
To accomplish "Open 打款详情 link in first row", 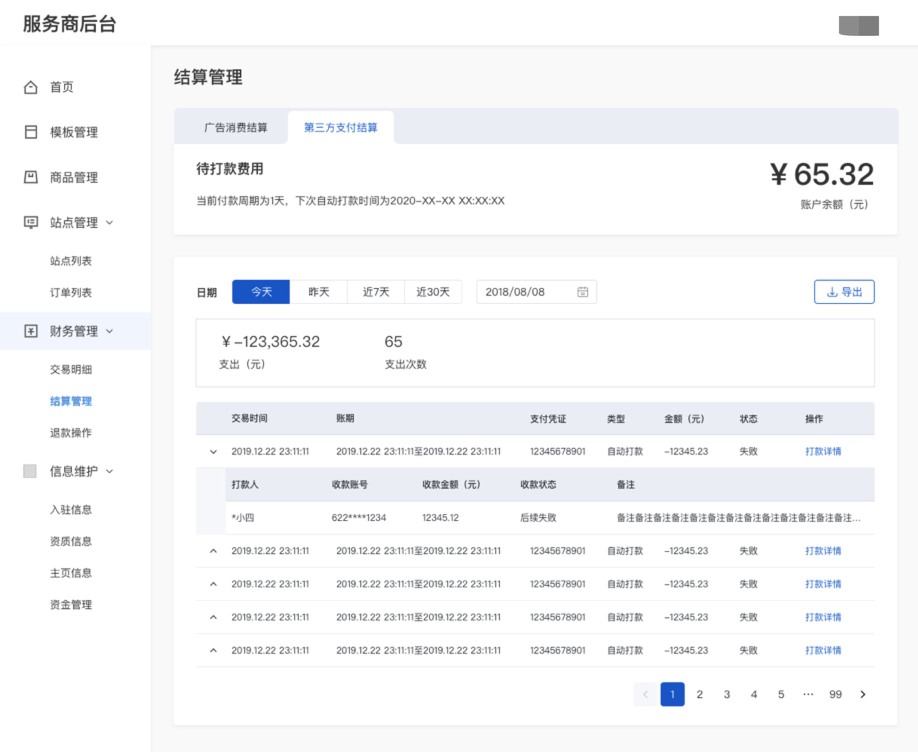I will (823, 452).
